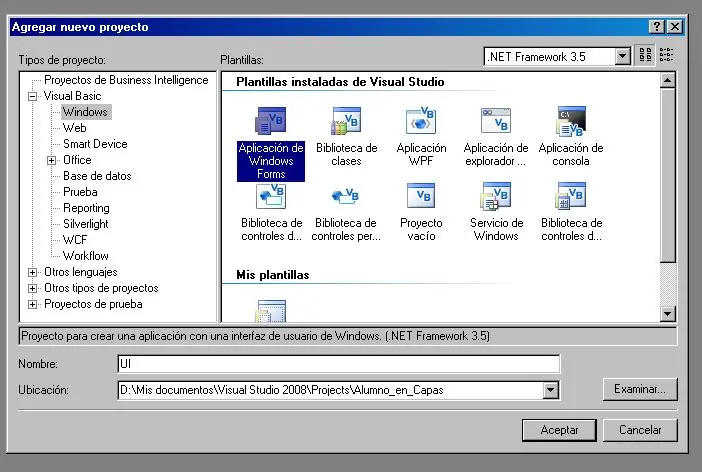Expand the Office tree node
Screen dimensions: 702x472
coord(51,160)
